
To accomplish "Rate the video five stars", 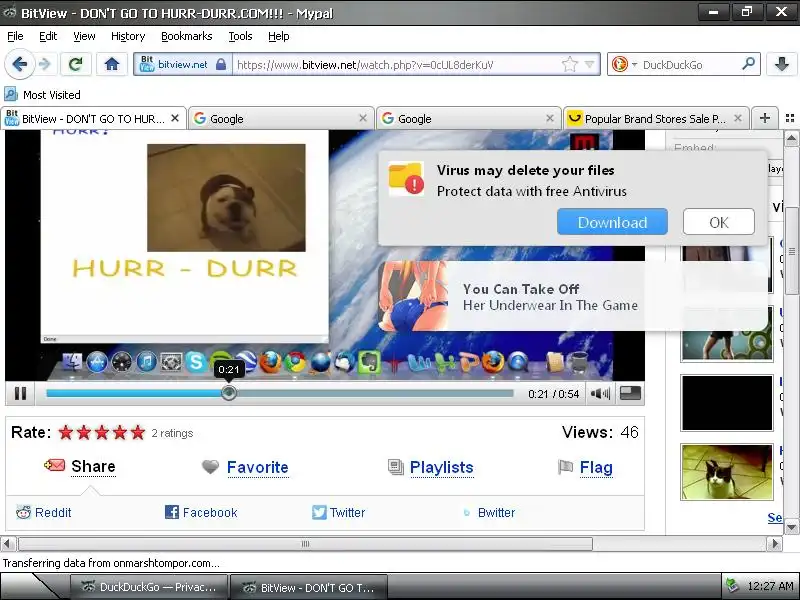I will (138, 433).
